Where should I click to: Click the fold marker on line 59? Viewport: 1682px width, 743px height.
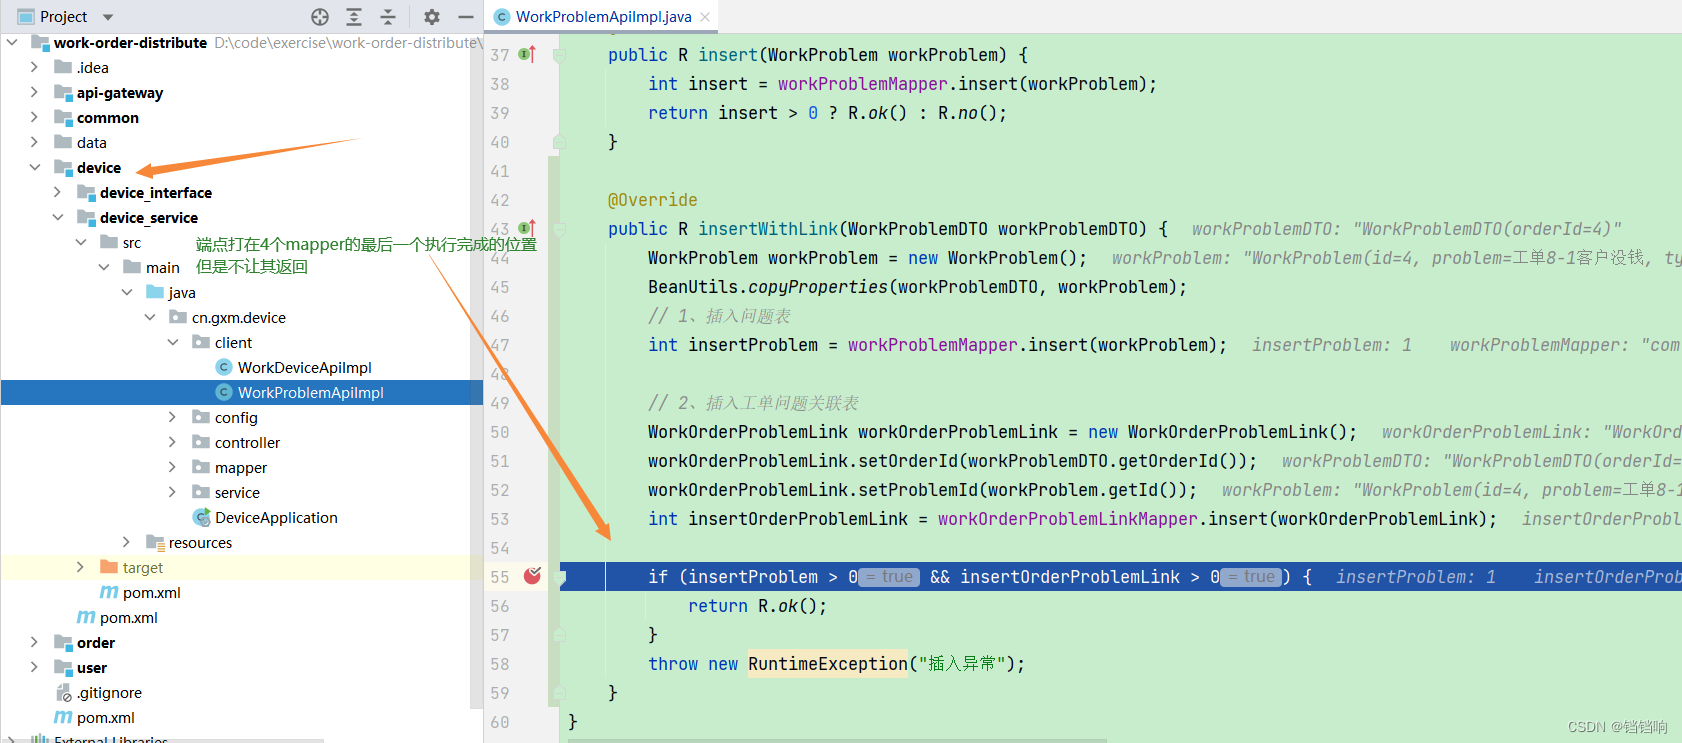[560, 692]
